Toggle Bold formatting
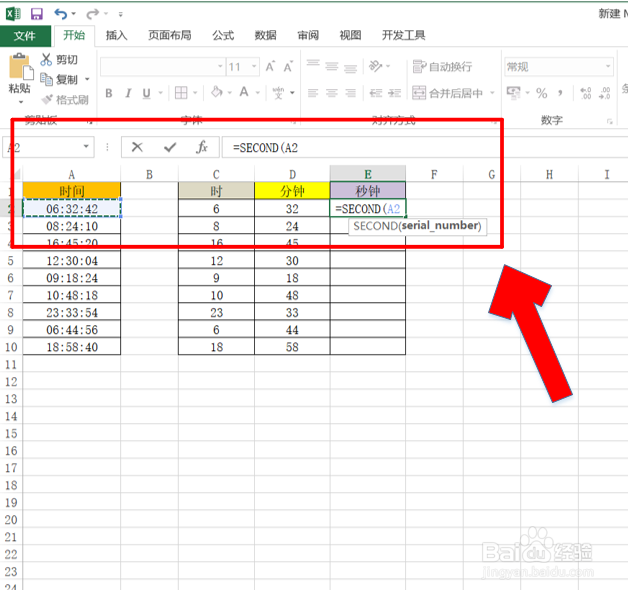This screenshot has width=628, height=594. click(x=109, y=93)
